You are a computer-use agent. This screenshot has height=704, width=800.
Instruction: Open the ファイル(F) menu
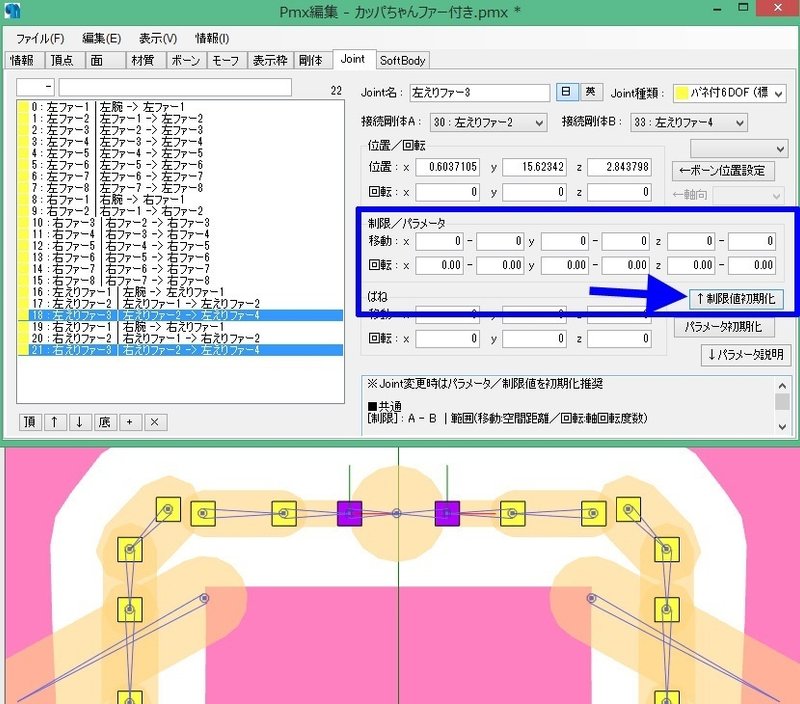pos(40,39)
